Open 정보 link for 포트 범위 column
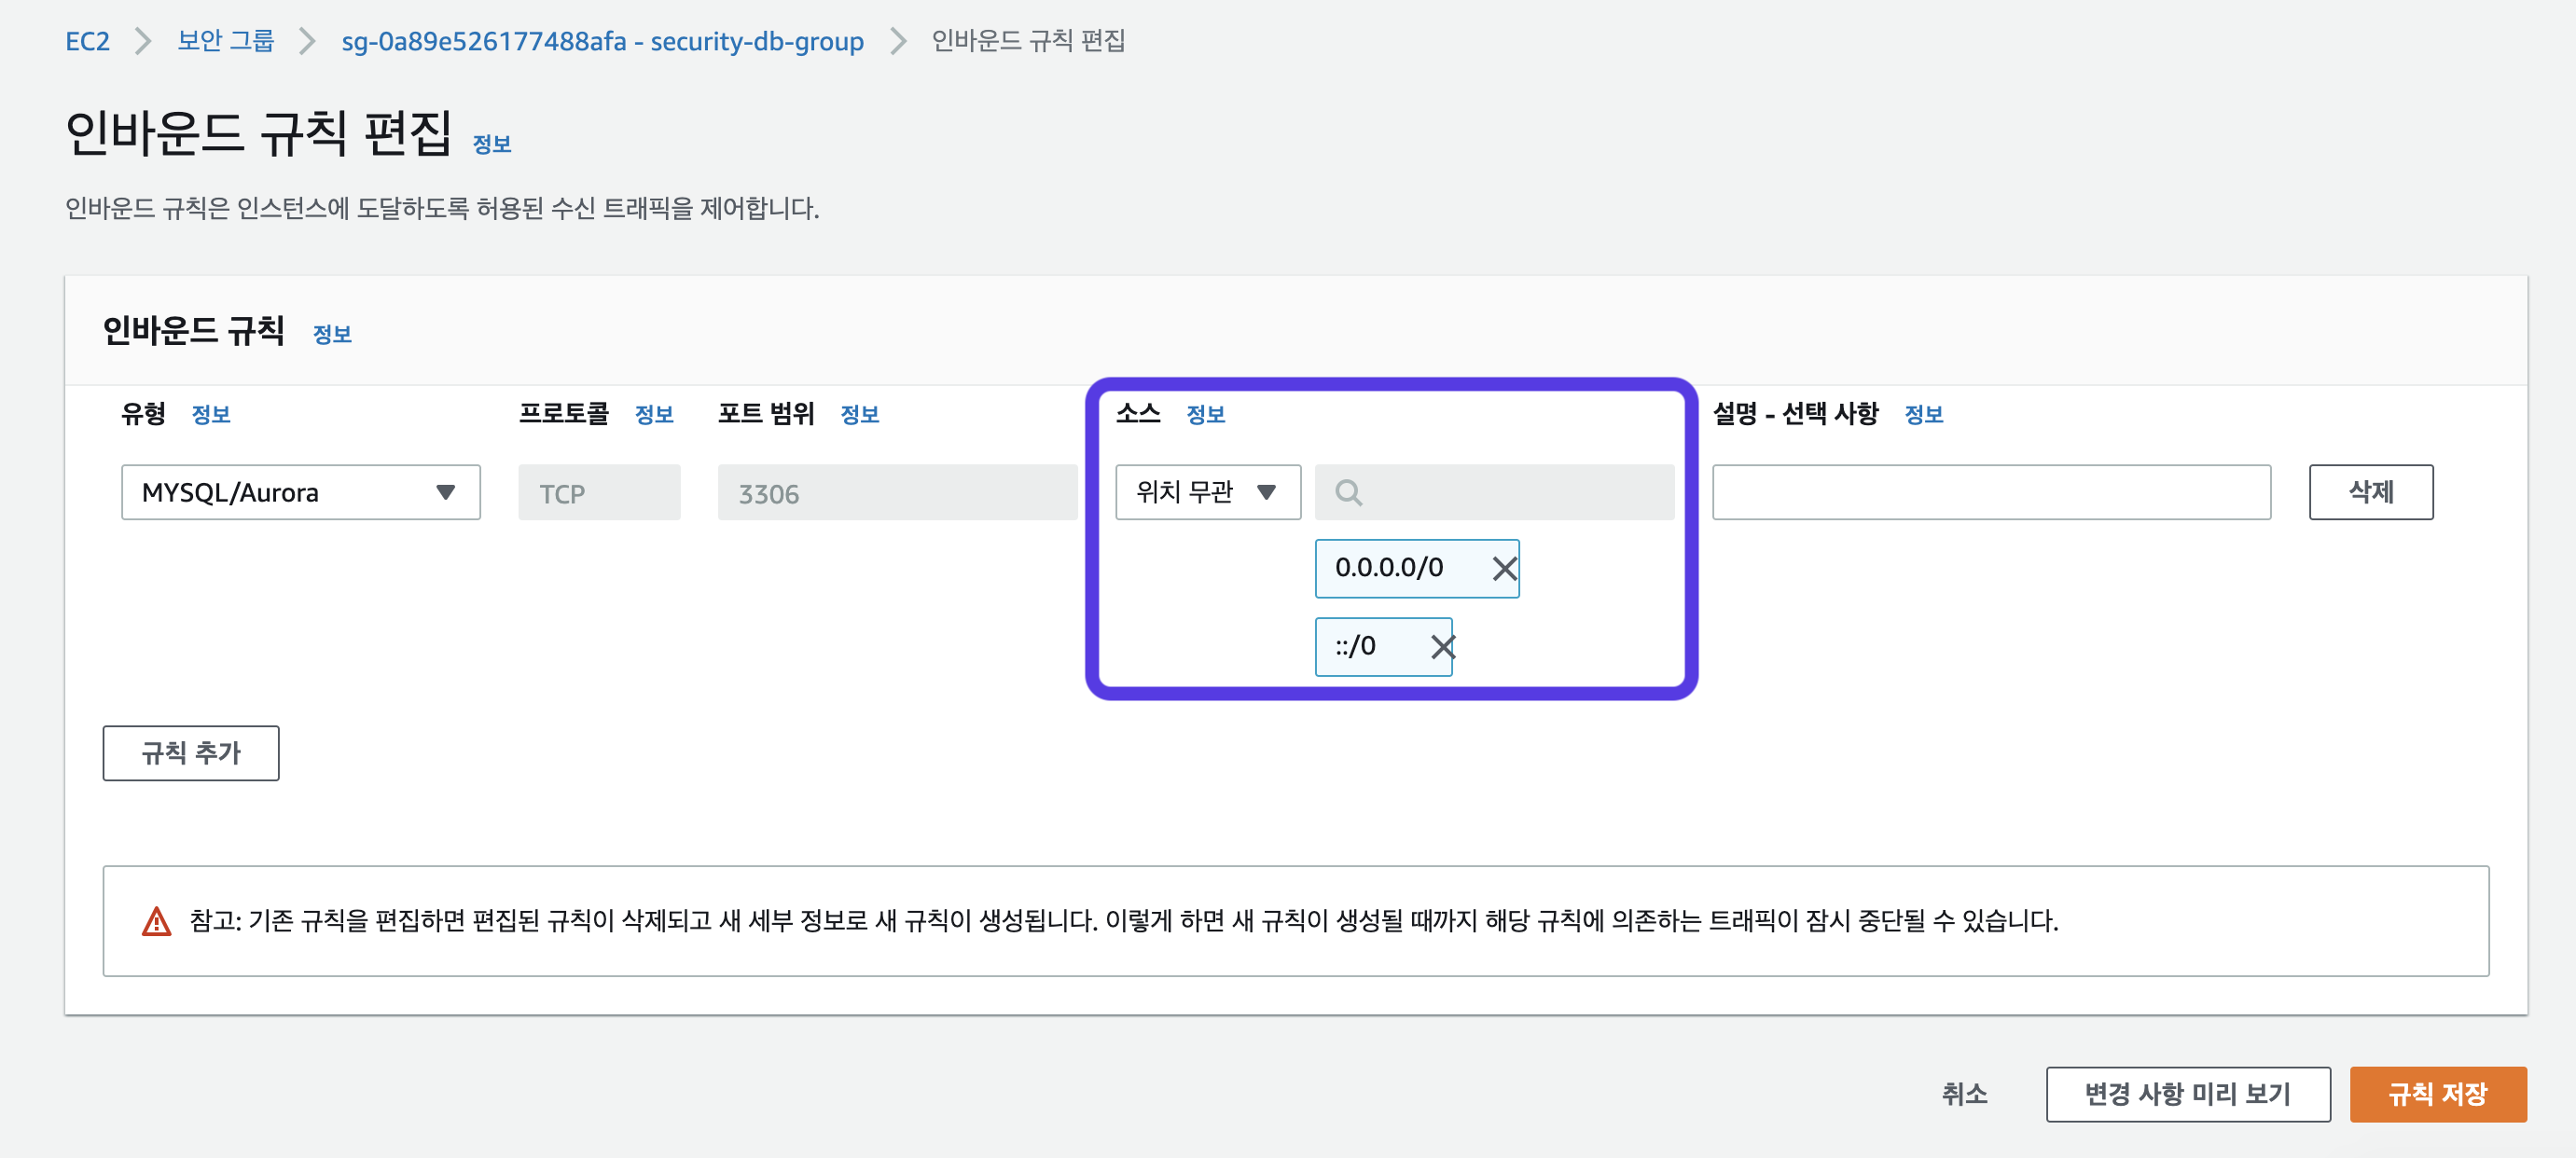 859,414
